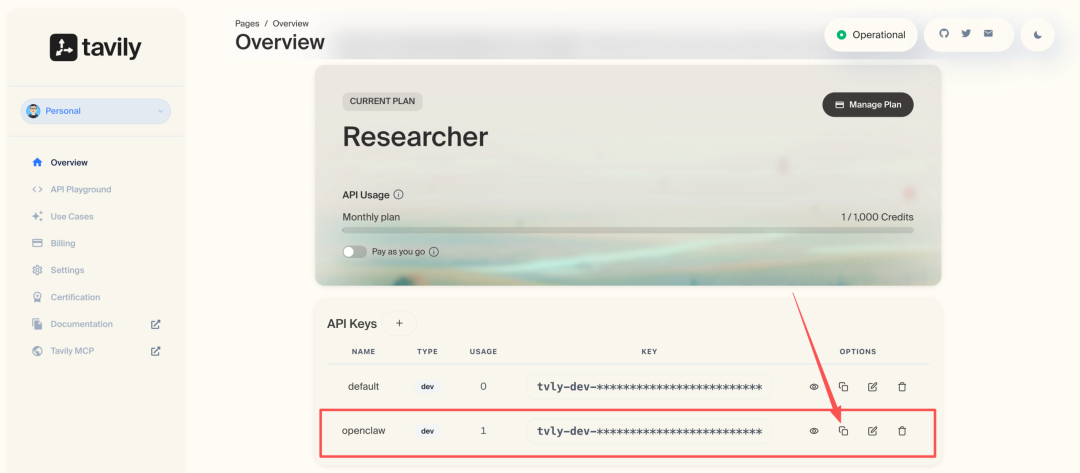Show the openclaw key using eye icon
The height and width of the screenshot is (473, 1080).
[814, 431]
